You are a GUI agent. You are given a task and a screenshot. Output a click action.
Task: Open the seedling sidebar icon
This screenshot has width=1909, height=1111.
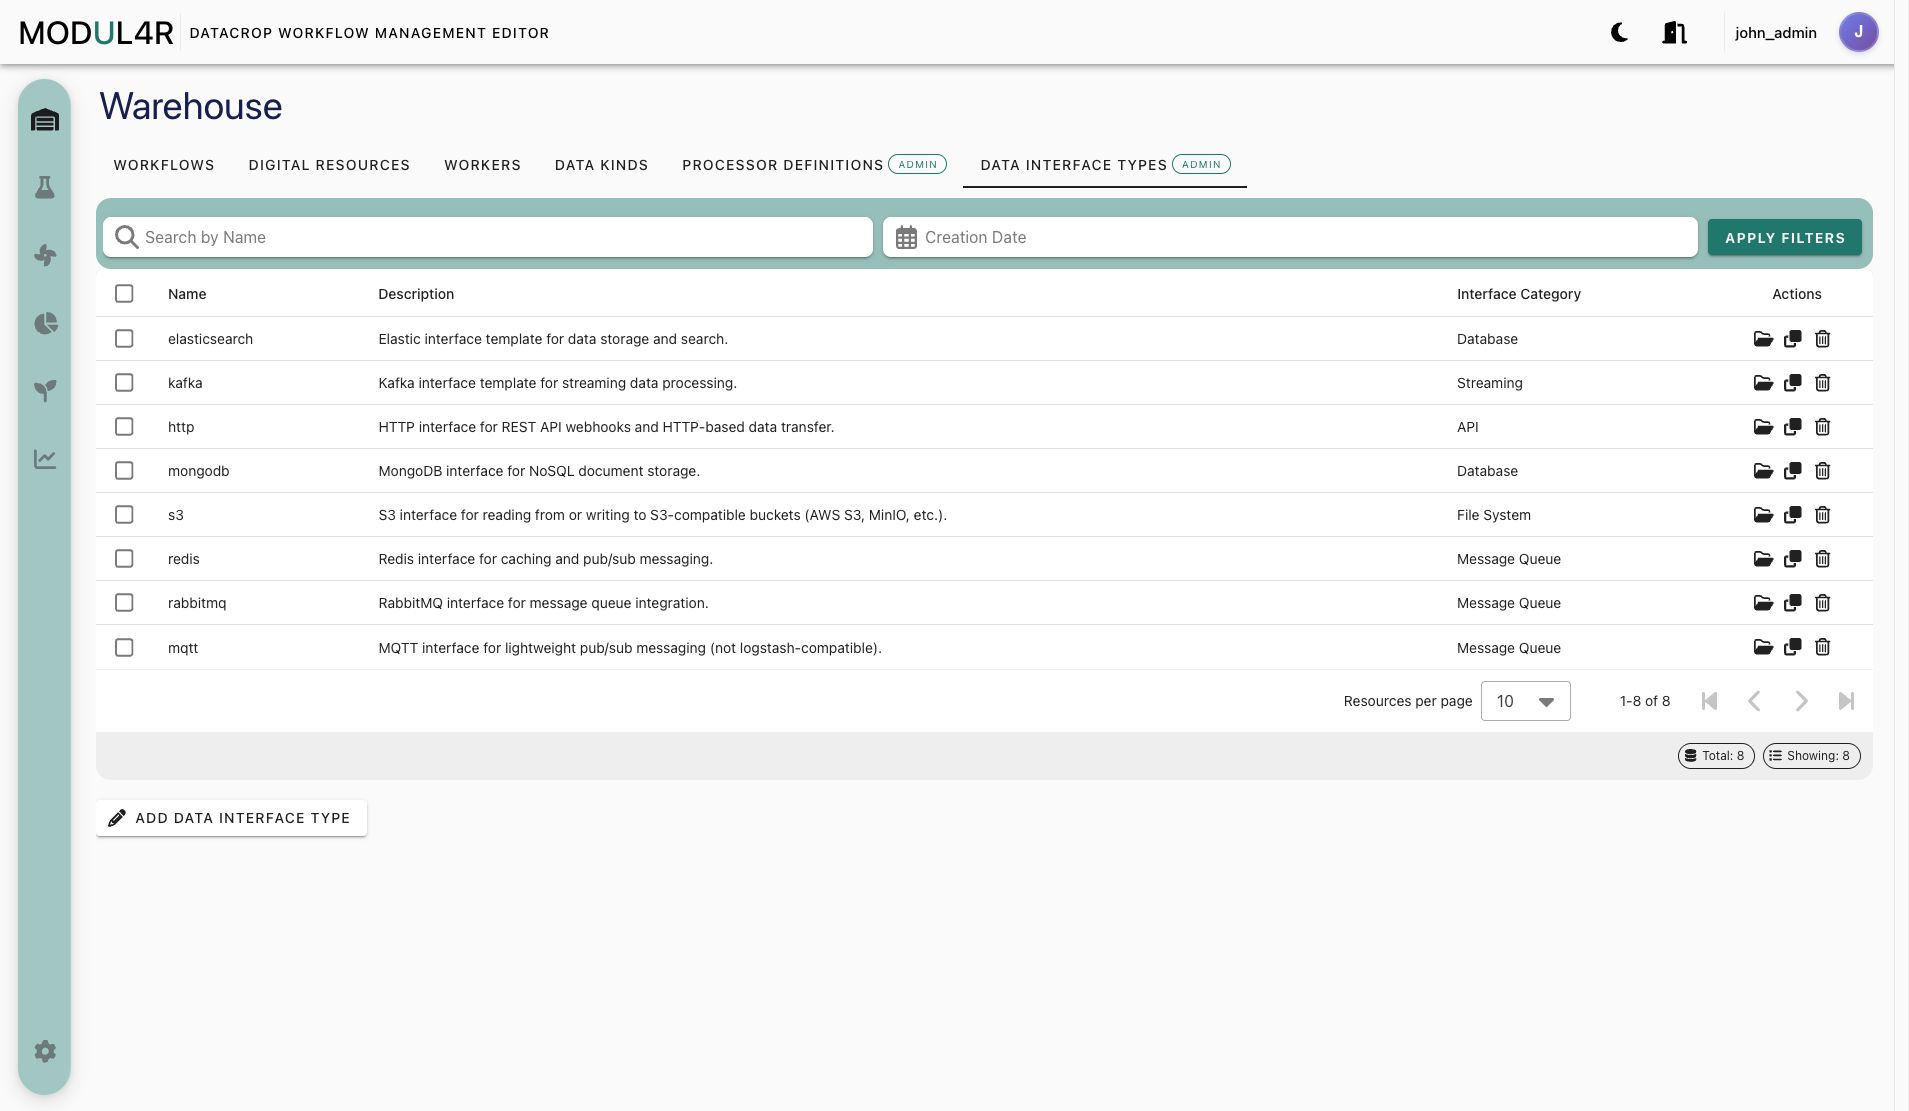click(x=45, y=391)
